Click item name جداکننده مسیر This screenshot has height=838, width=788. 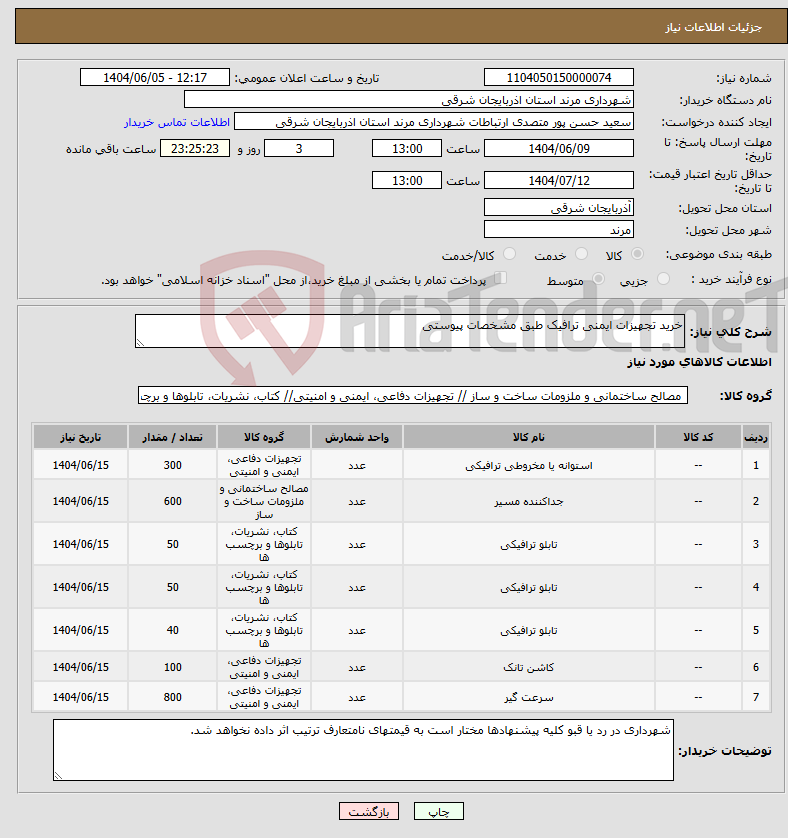[529, 501]
